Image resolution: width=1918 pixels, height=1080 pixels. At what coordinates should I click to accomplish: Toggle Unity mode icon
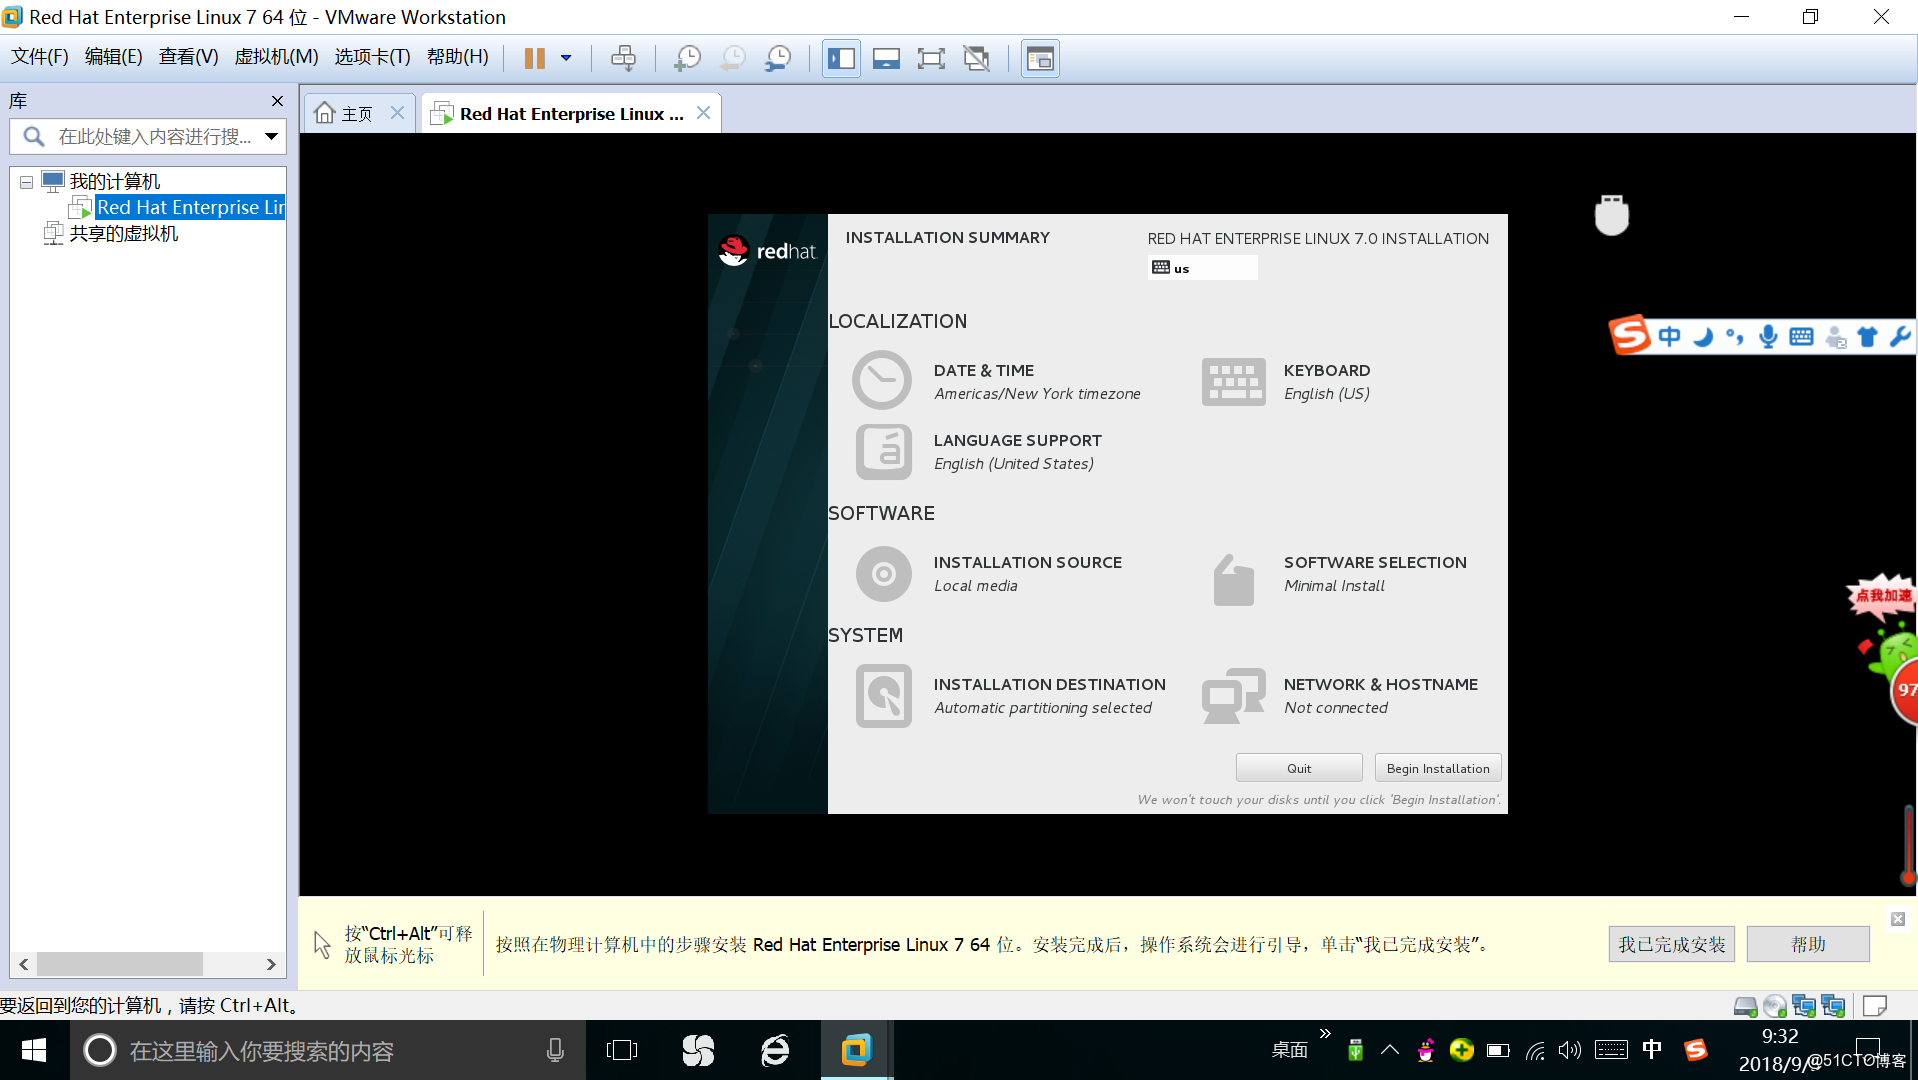976,58
